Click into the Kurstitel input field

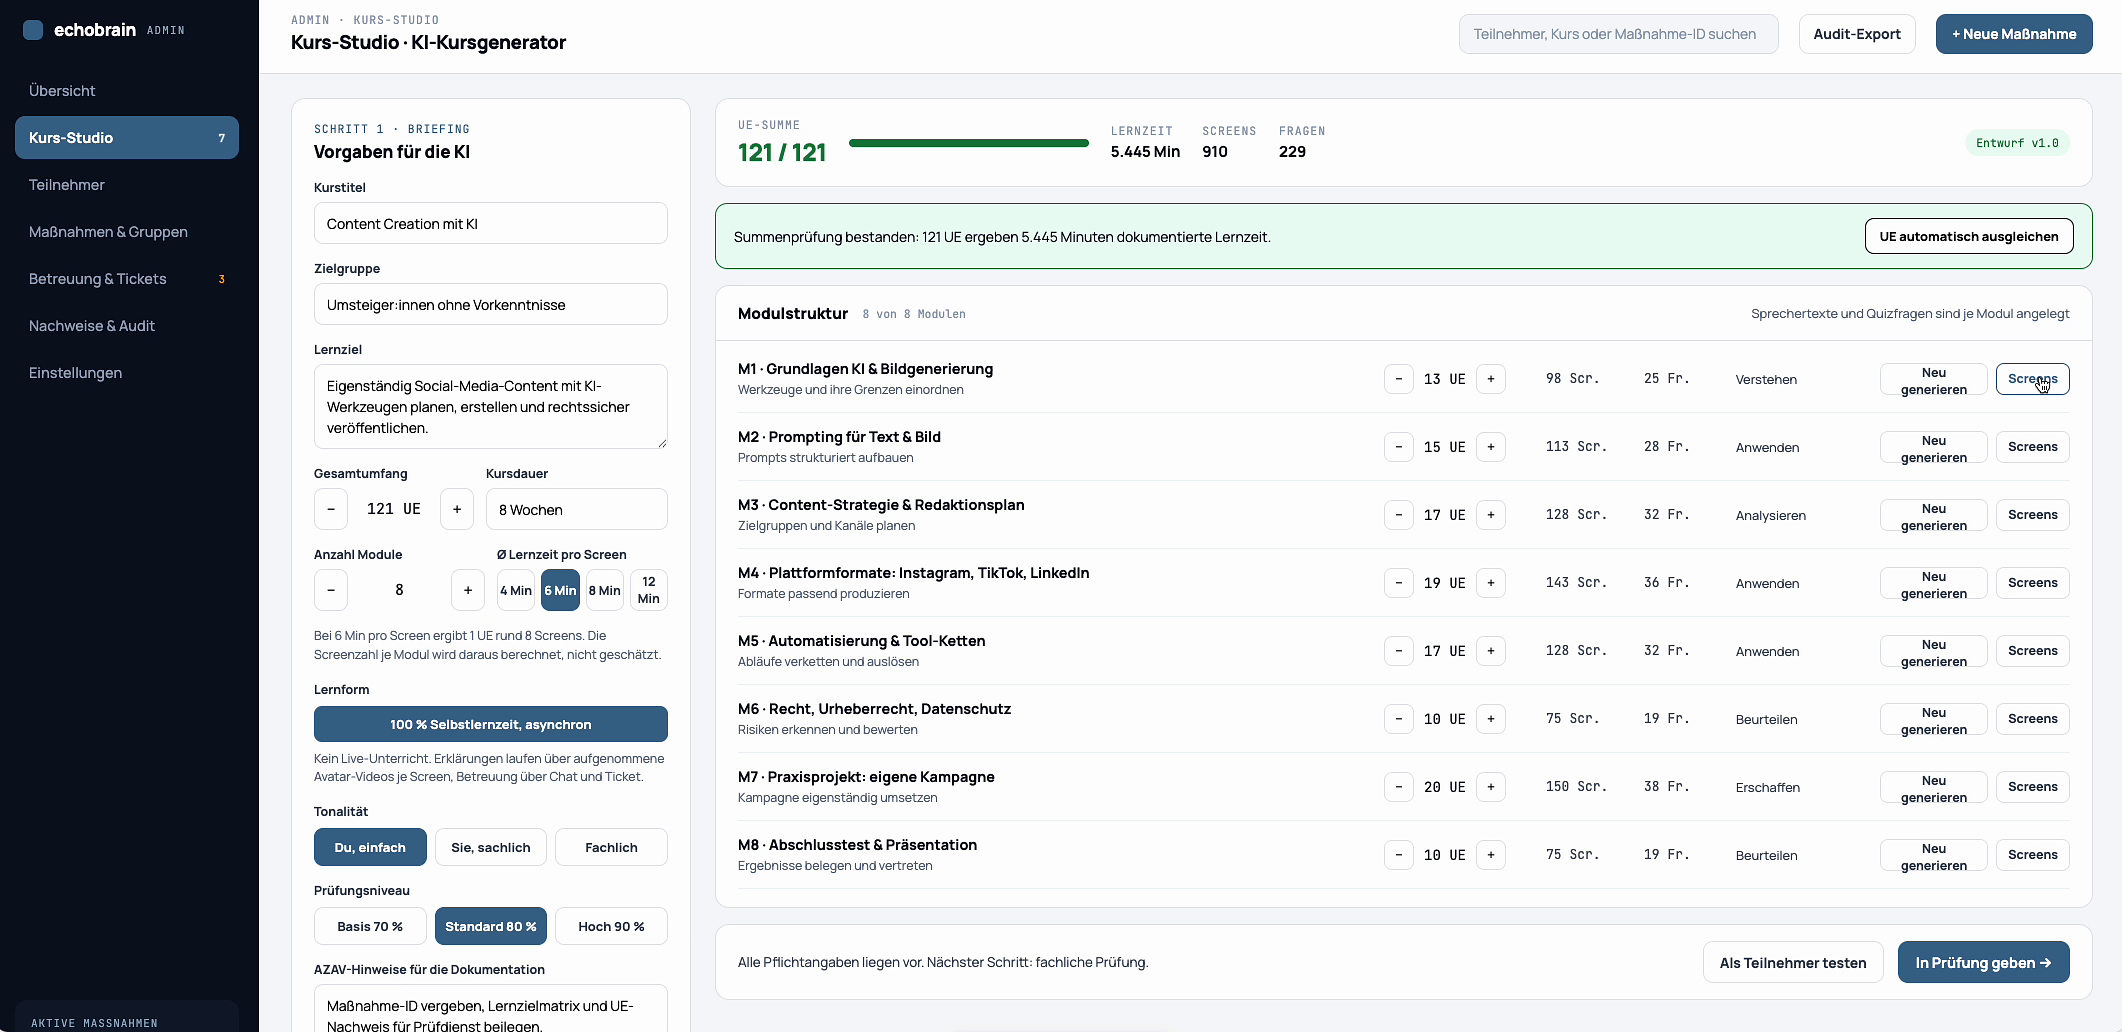tap(491, 223)
